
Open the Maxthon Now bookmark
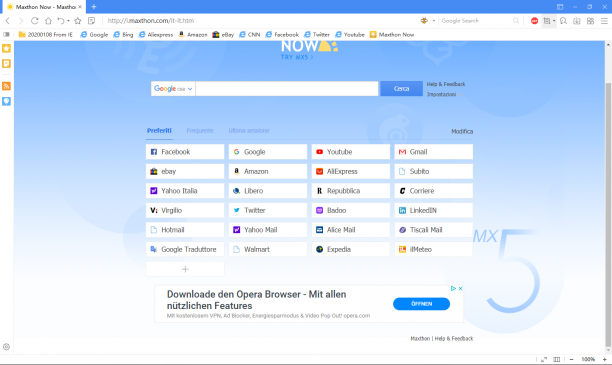point(392,35)
